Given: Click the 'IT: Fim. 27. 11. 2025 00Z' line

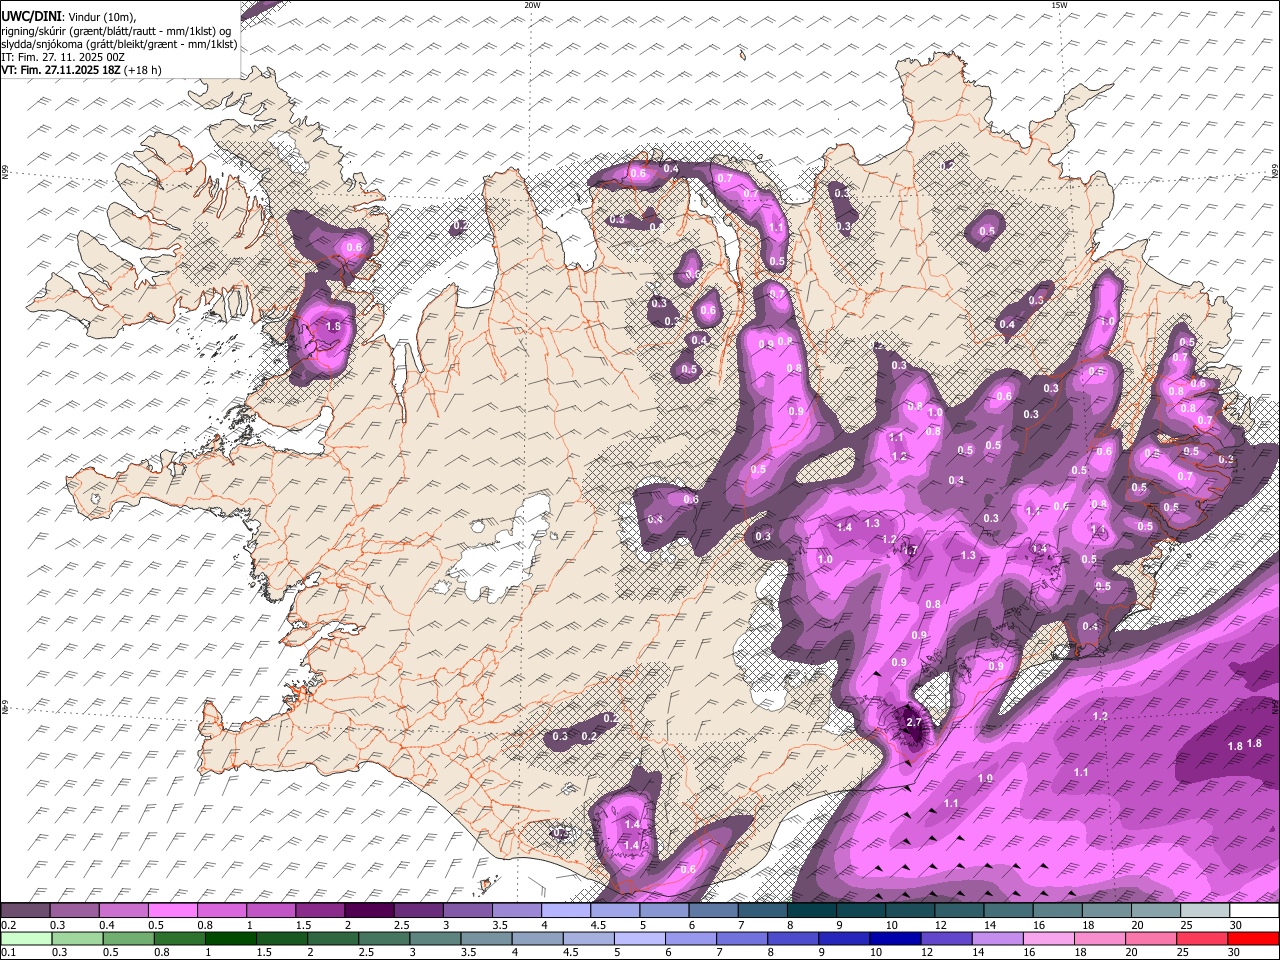Looking at the screenshot, I should click(63, 57).
